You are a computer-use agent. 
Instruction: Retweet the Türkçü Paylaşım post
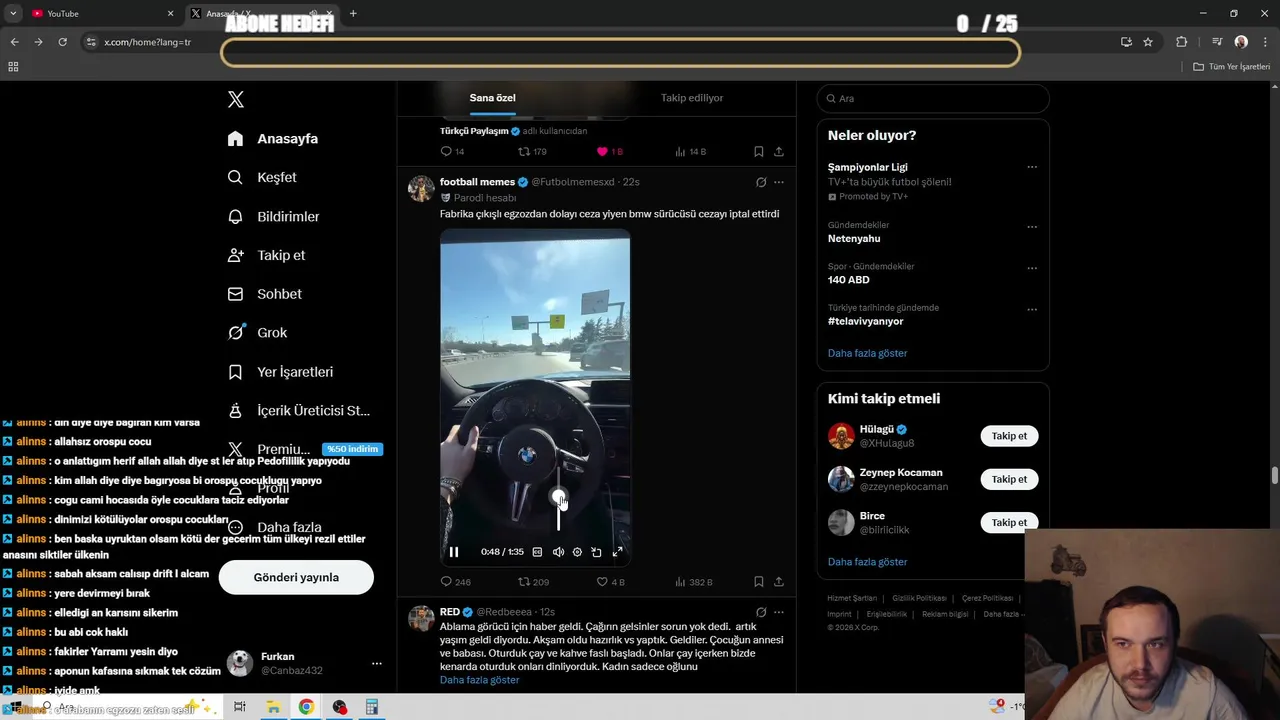532,151
